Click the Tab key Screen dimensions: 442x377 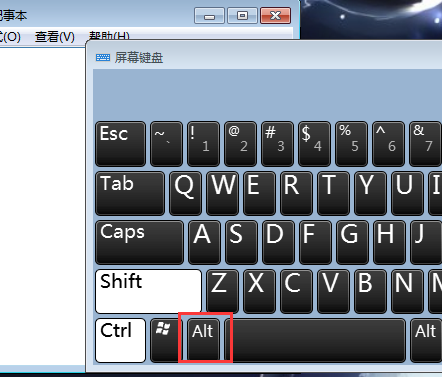(x=130, y=193)
